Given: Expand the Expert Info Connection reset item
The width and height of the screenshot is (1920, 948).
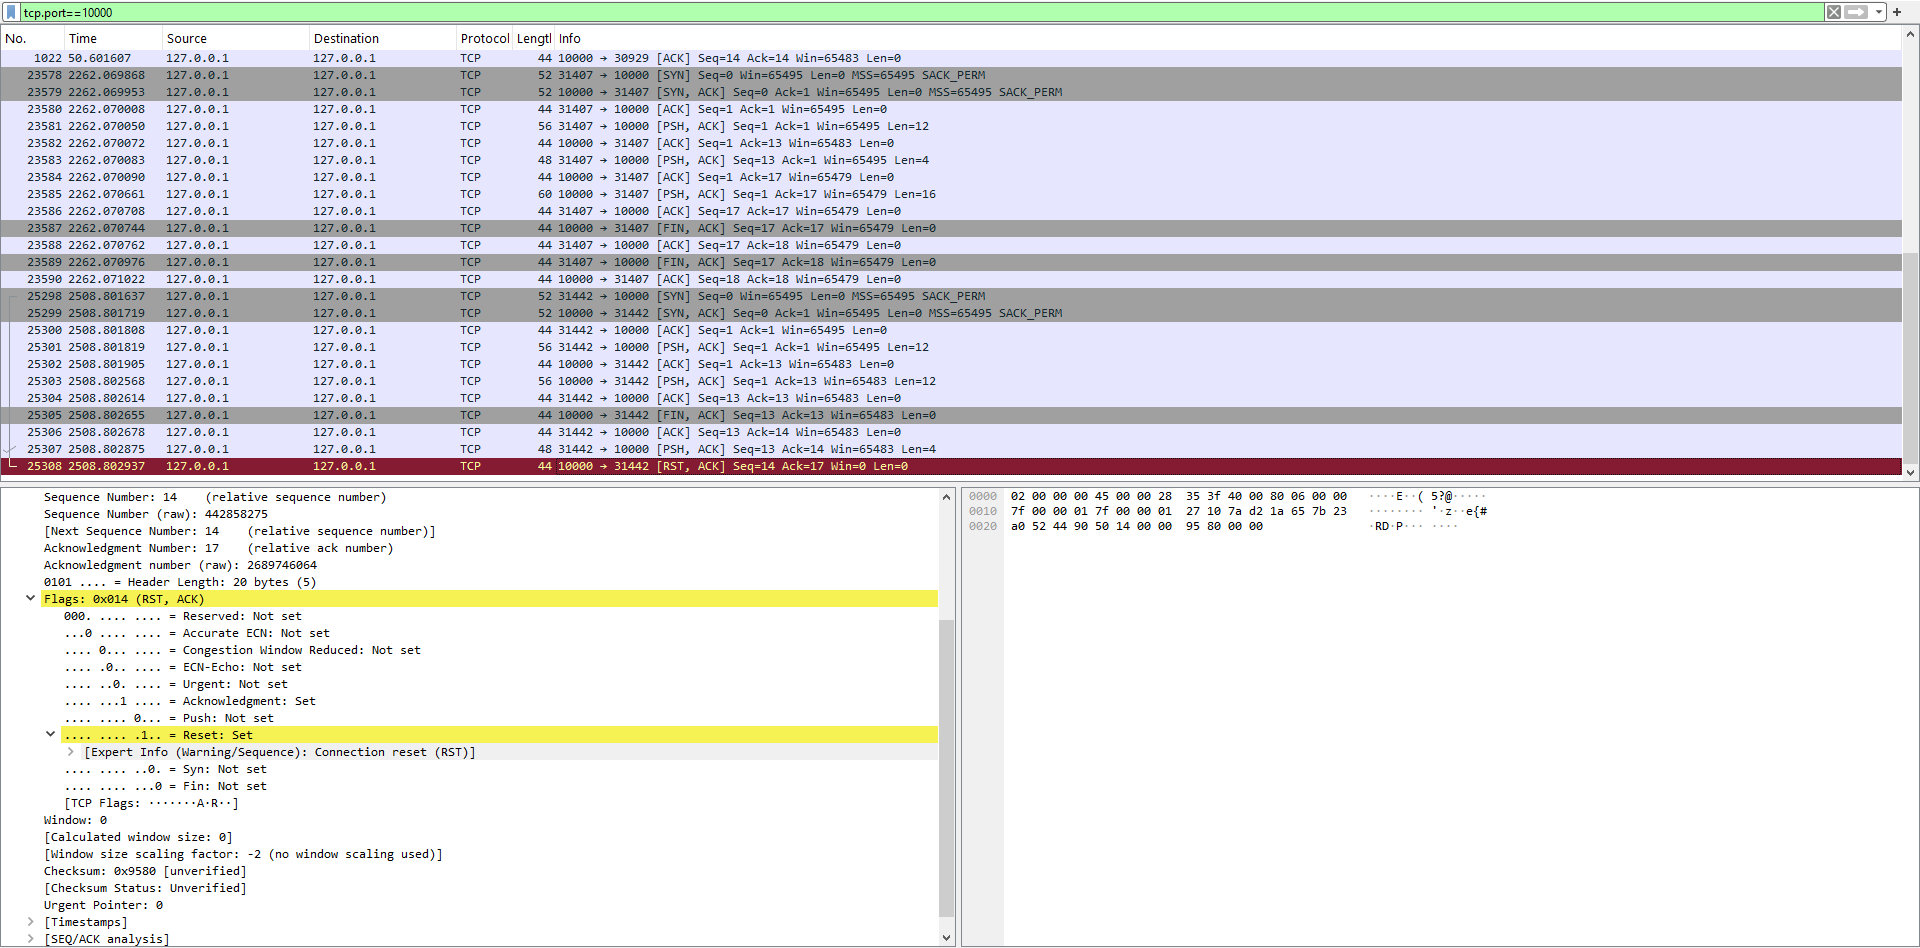Looking at the screenshot, I should click(x=71, y=752).
